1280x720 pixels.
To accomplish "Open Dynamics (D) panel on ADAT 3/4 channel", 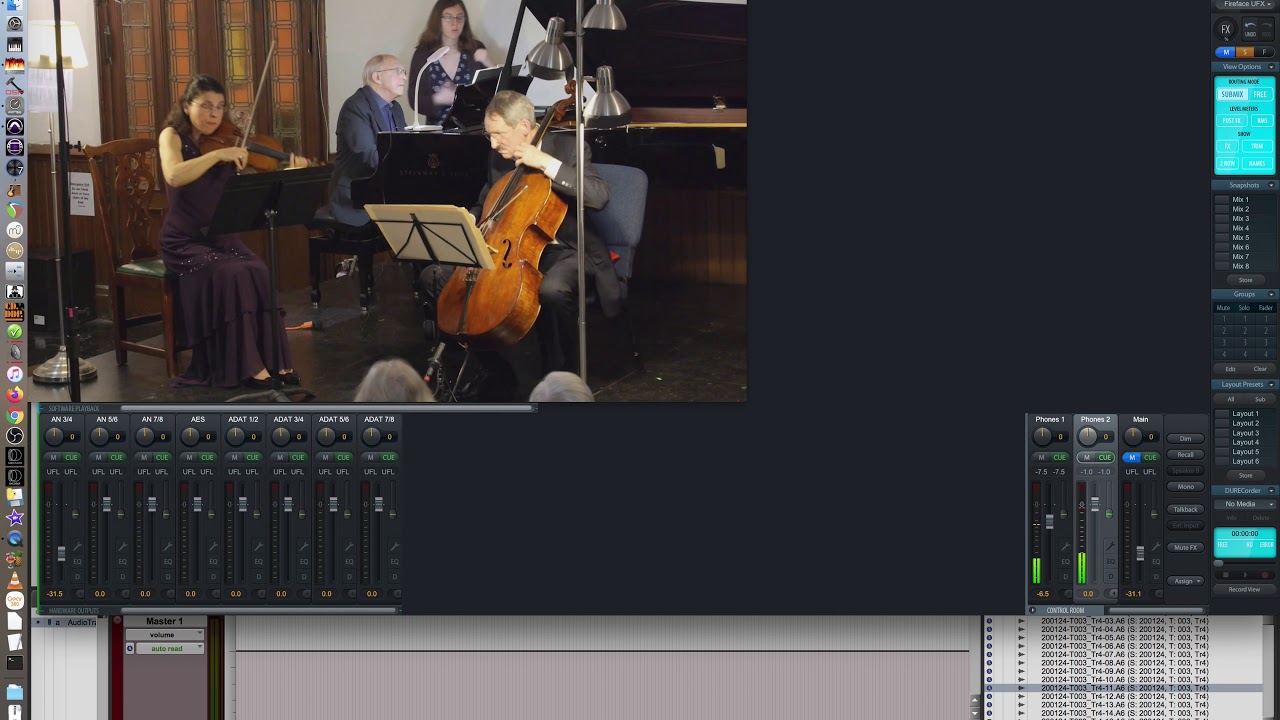I will [303, 577].
